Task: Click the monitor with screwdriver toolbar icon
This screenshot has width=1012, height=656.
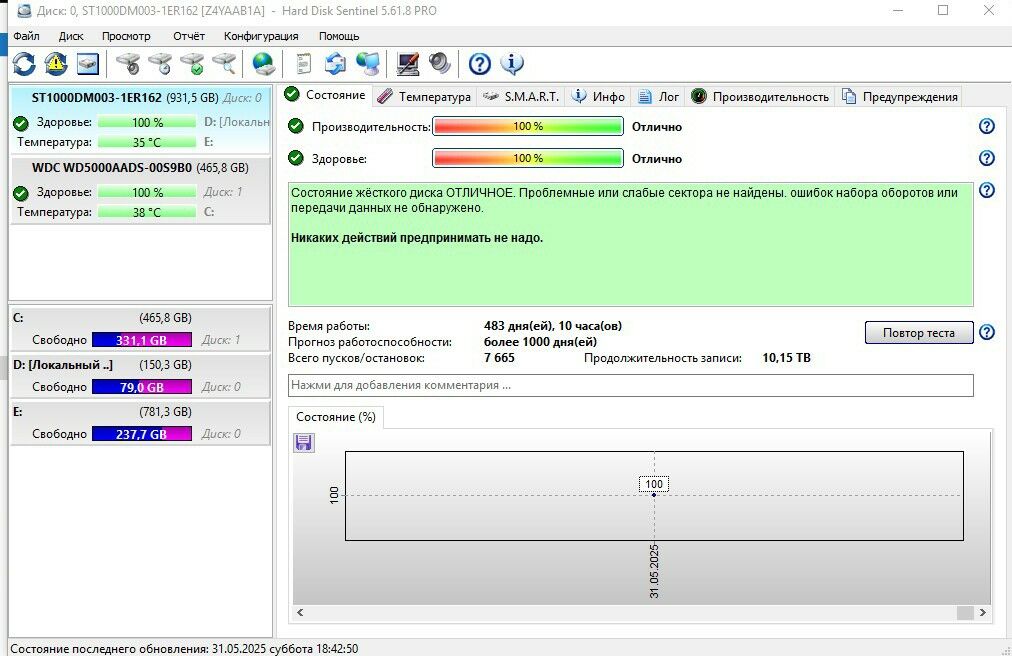Action: (407, 64)
